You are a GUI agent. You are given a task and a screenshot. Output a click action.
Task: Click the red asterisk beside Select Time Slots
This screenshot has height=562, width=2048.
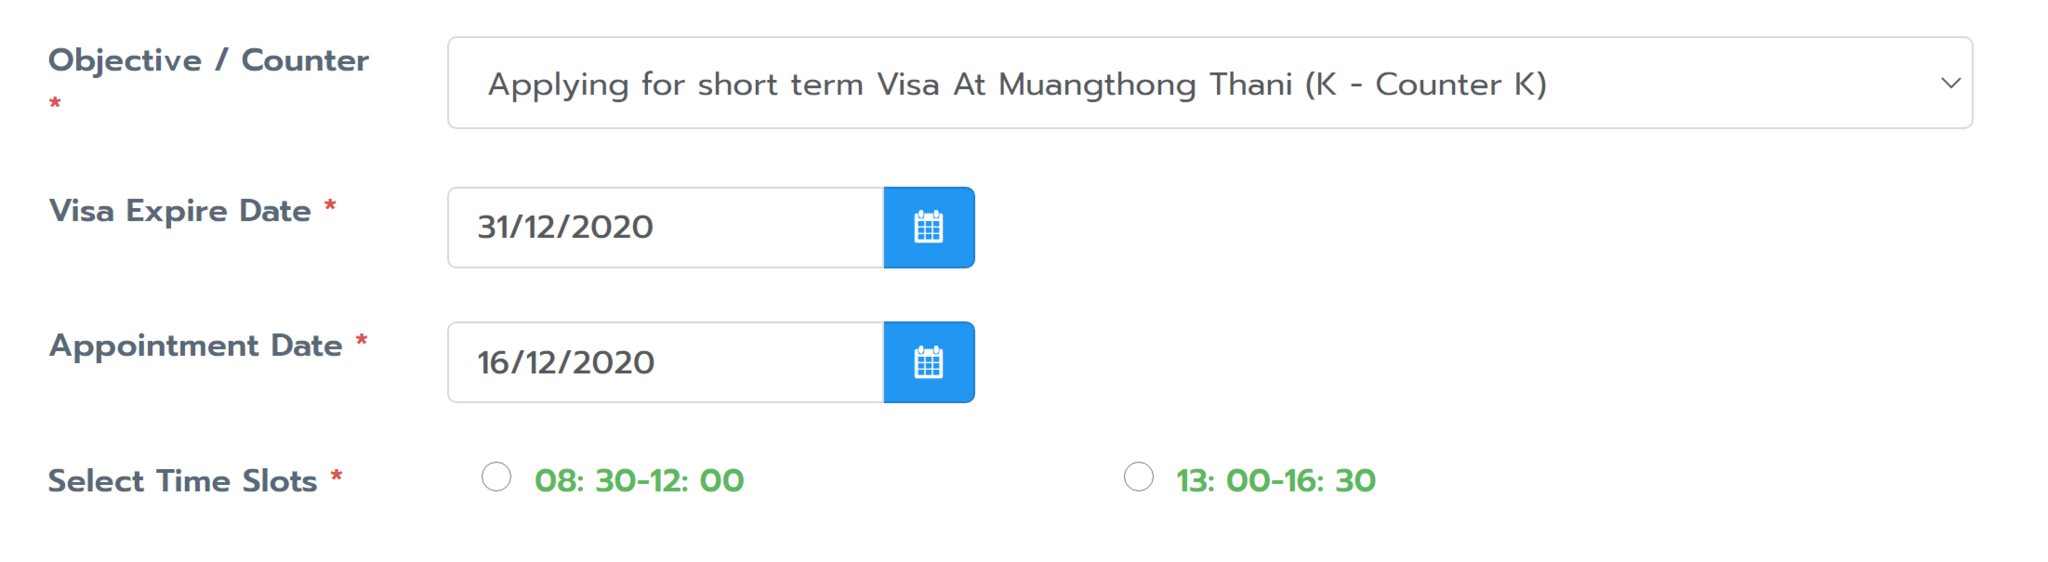coord(337,475)
